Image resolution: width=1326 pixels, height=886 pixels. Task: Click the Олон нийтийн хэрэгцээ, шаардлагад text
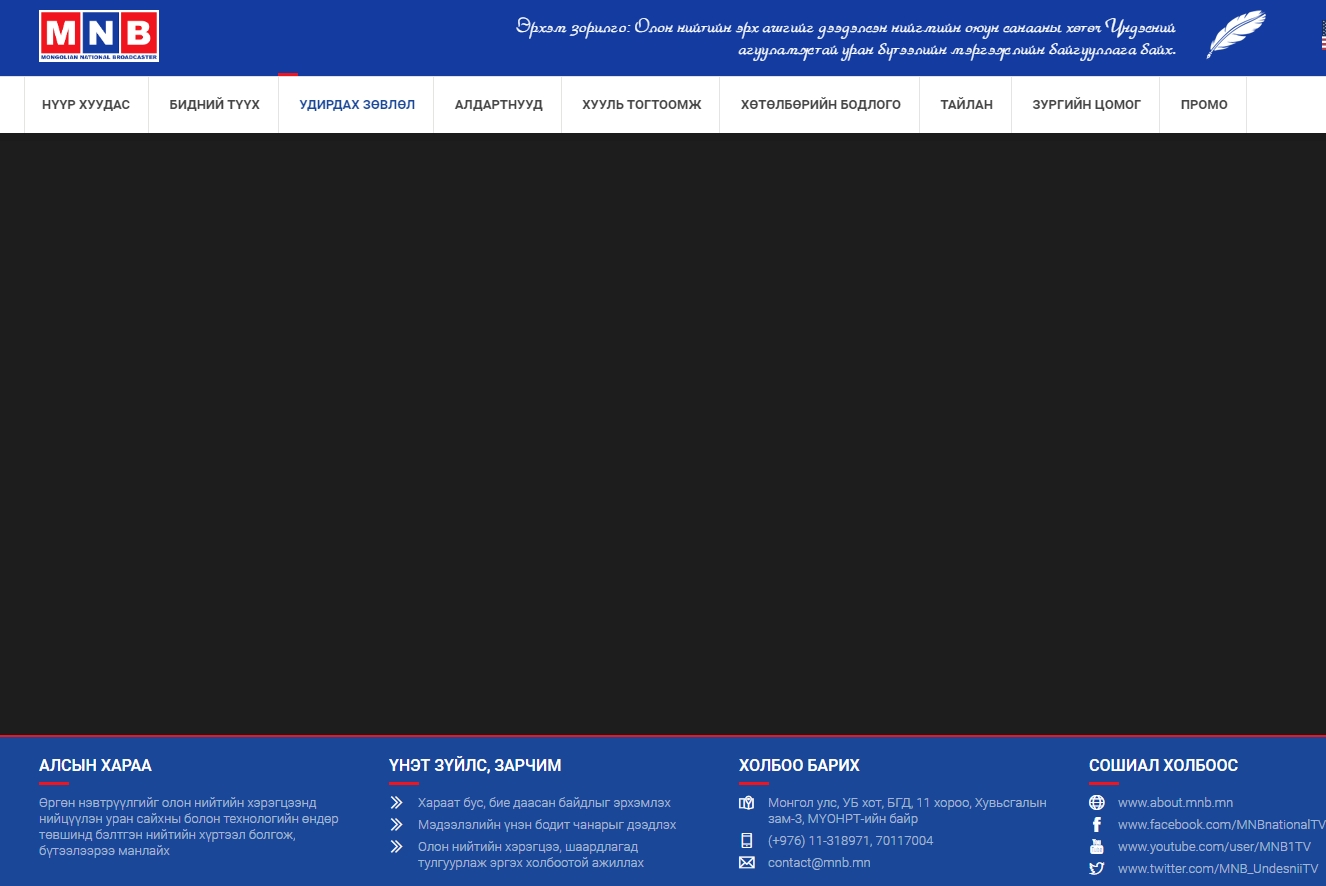click(531, 854)
